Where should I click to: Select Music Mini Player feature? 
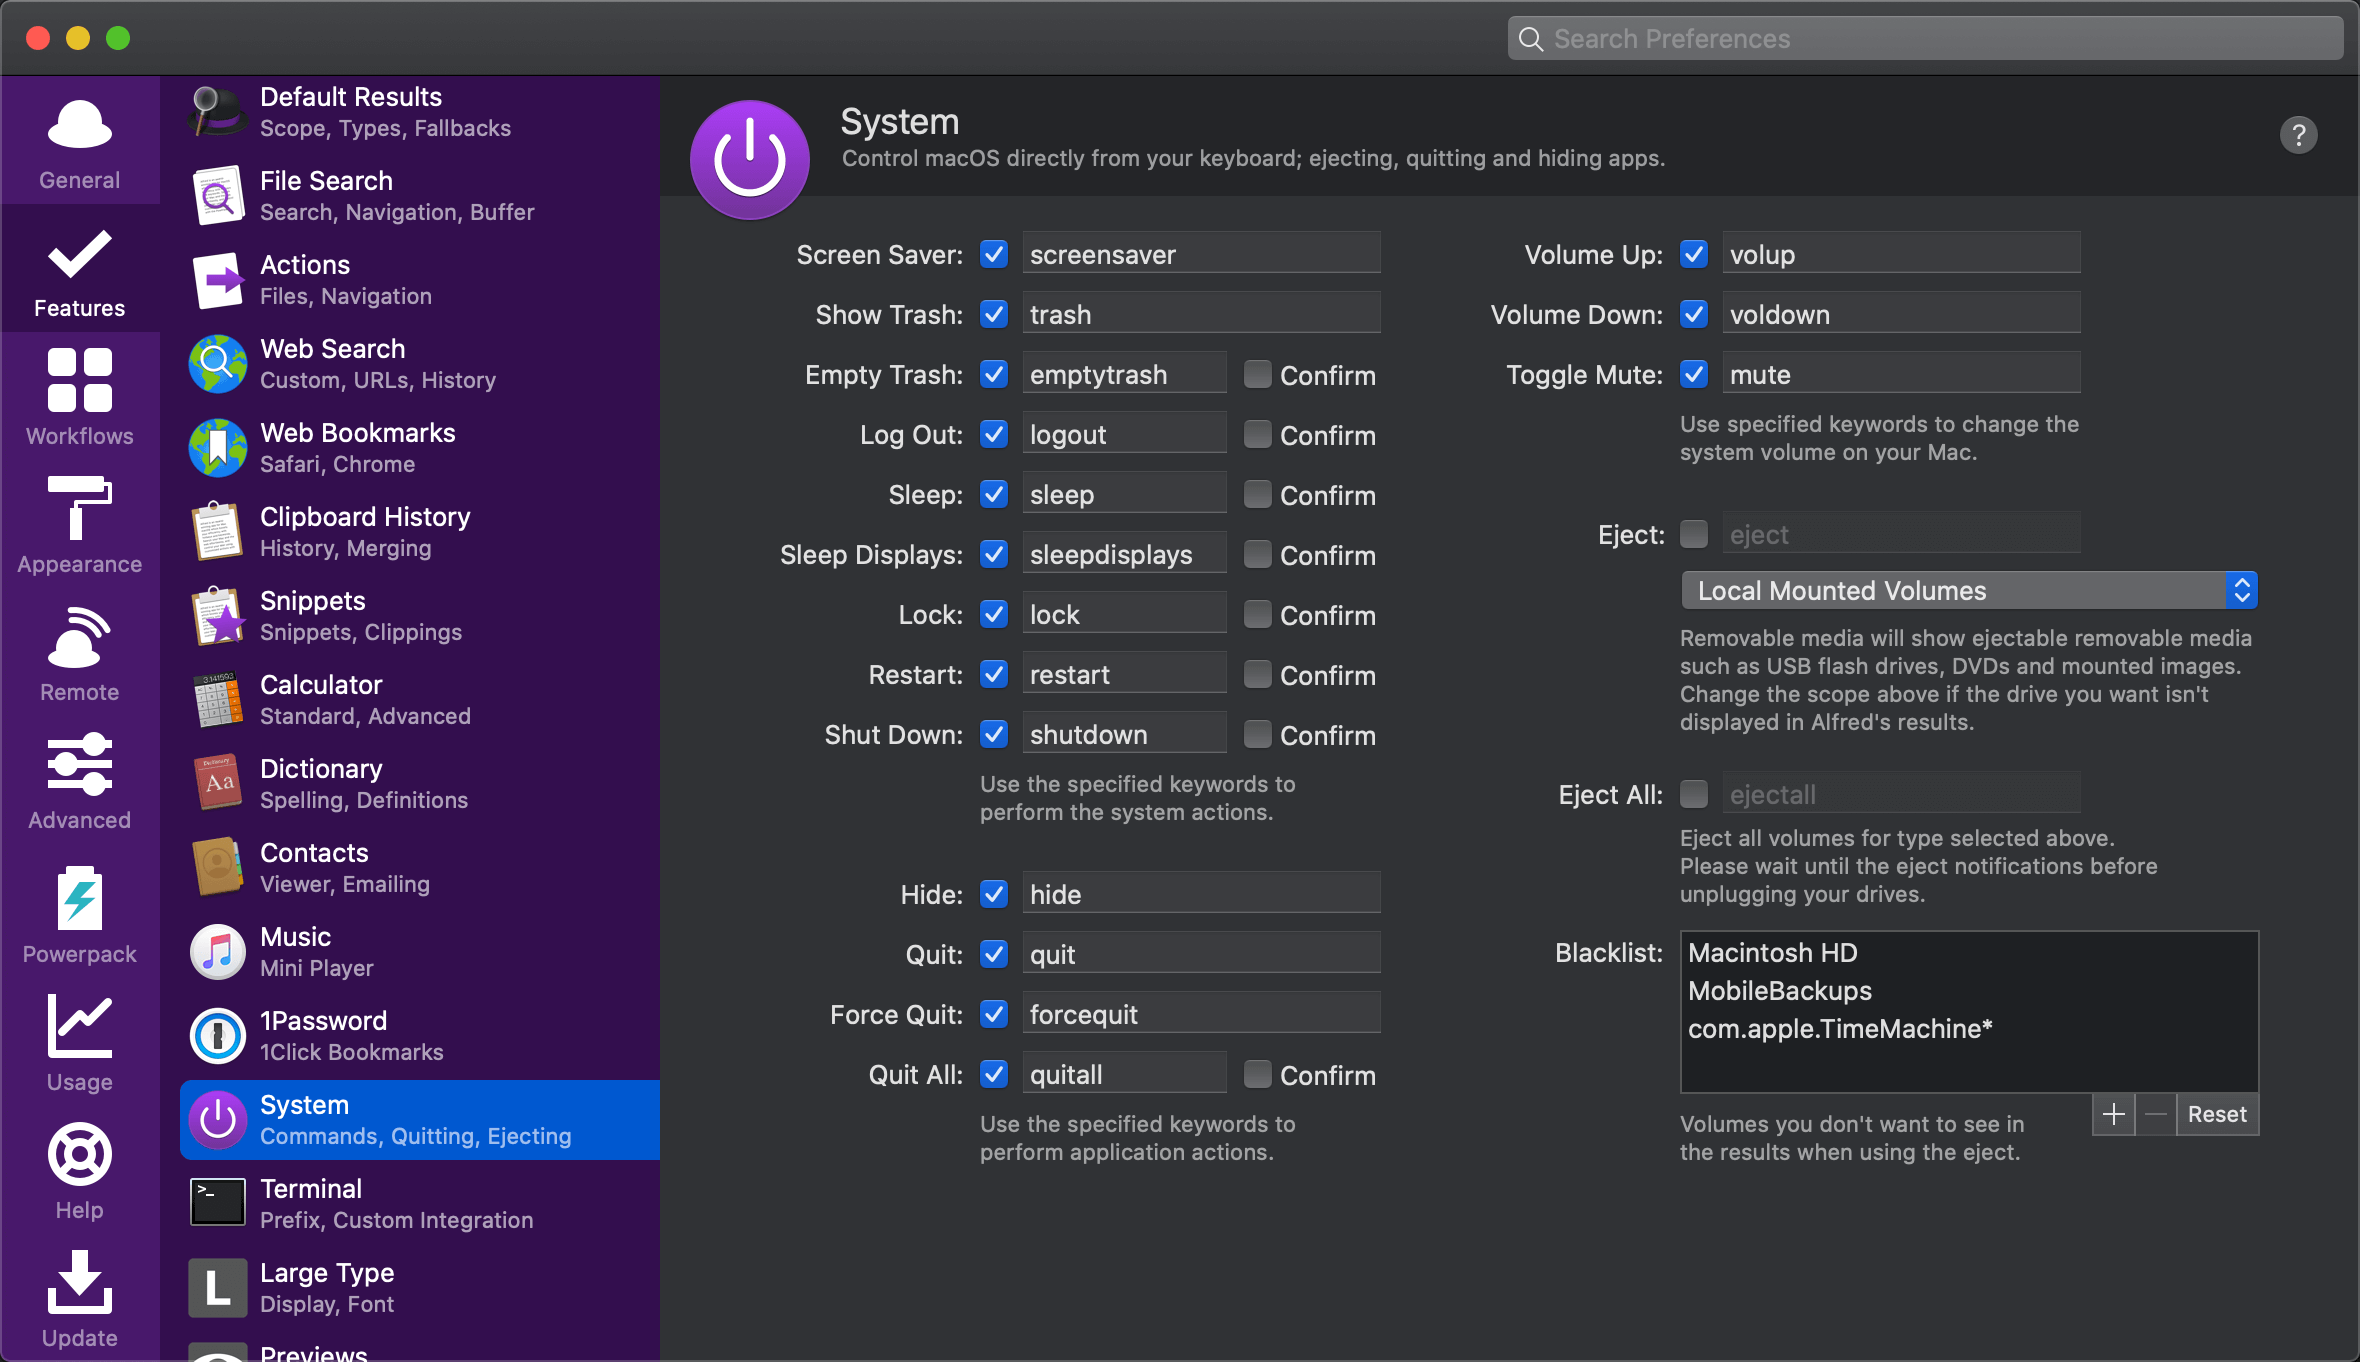[420, 952]
